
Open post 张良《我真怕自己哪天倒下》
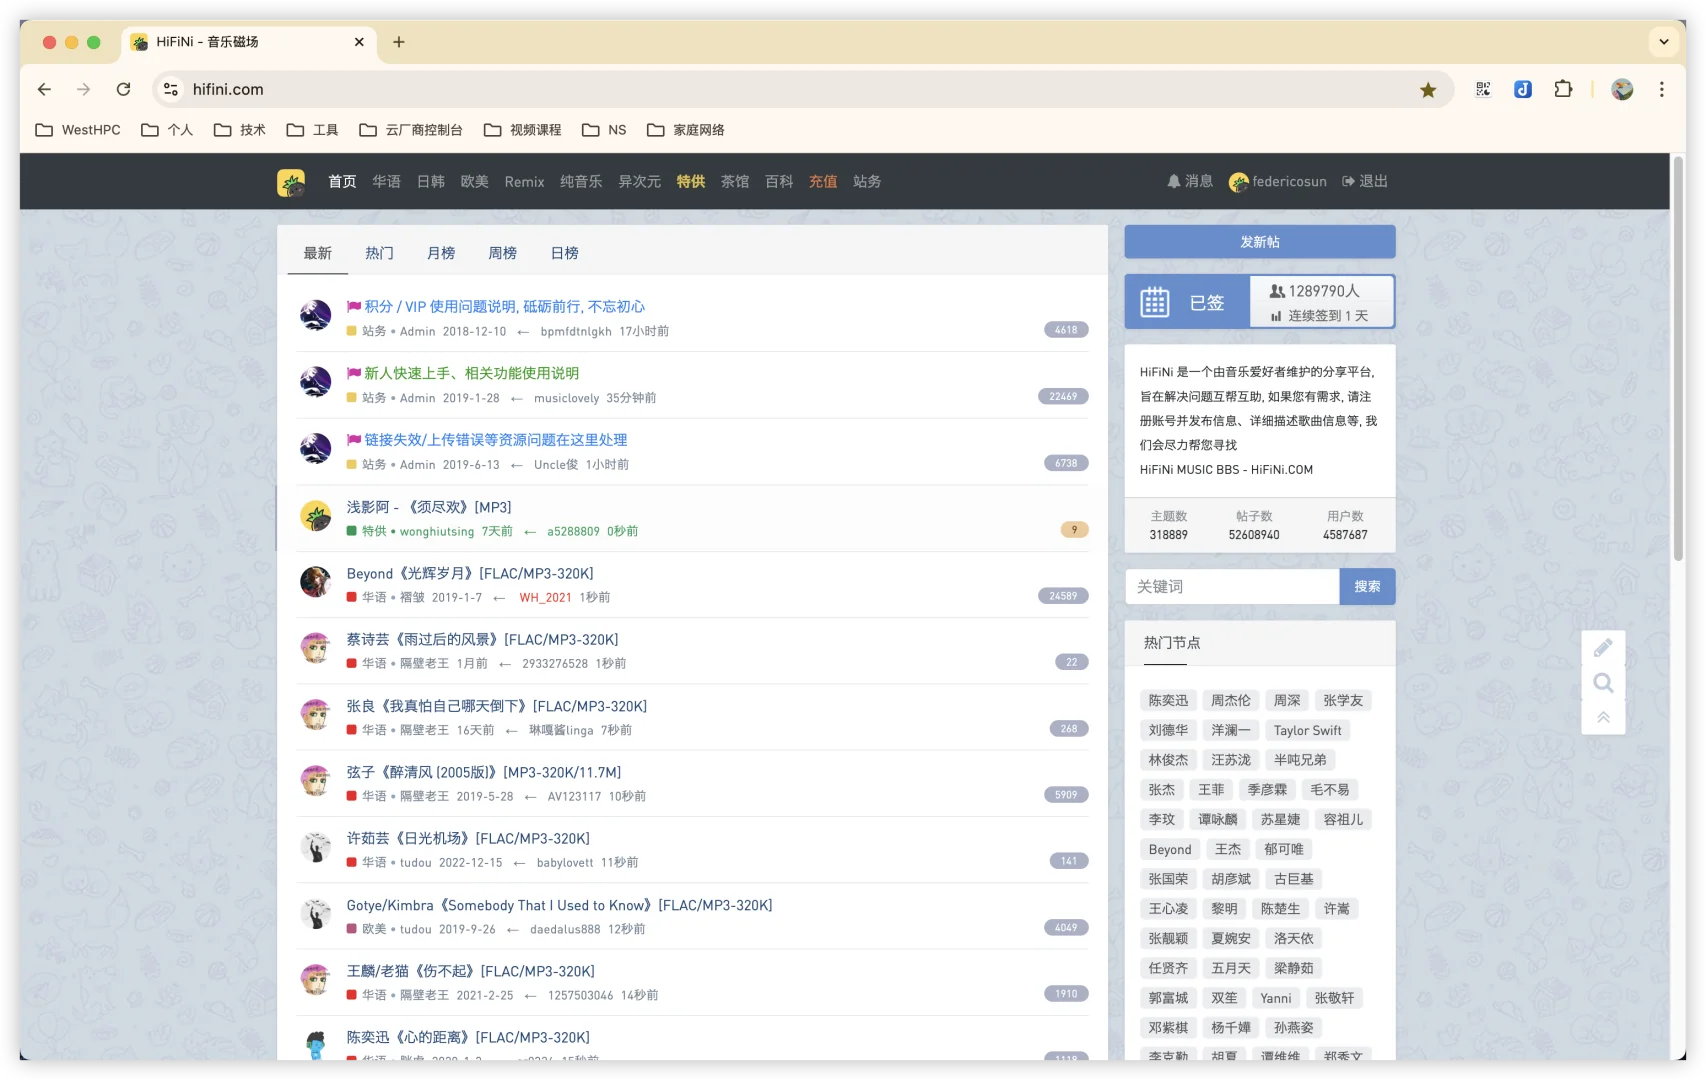[x=497, y=706]
